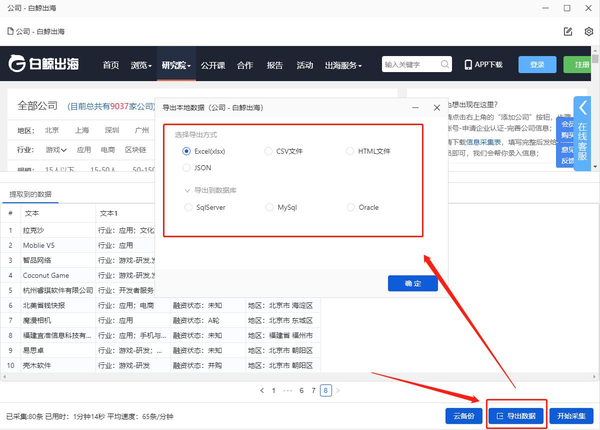
Task: Open 首页 in the site navigation
Action: tap(111, 65)
